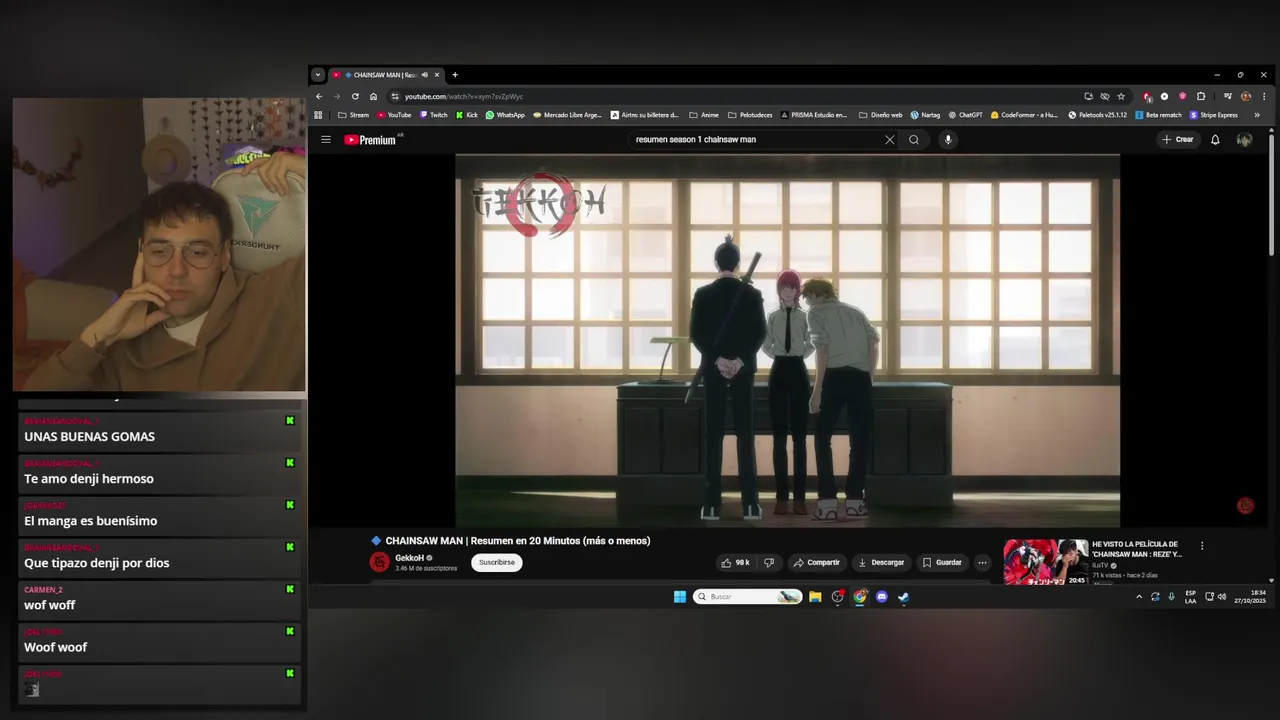Open the YouTube bookmark in bookmarks bar
This screenshot has height=720, width=1280.
tap(394, 115)
